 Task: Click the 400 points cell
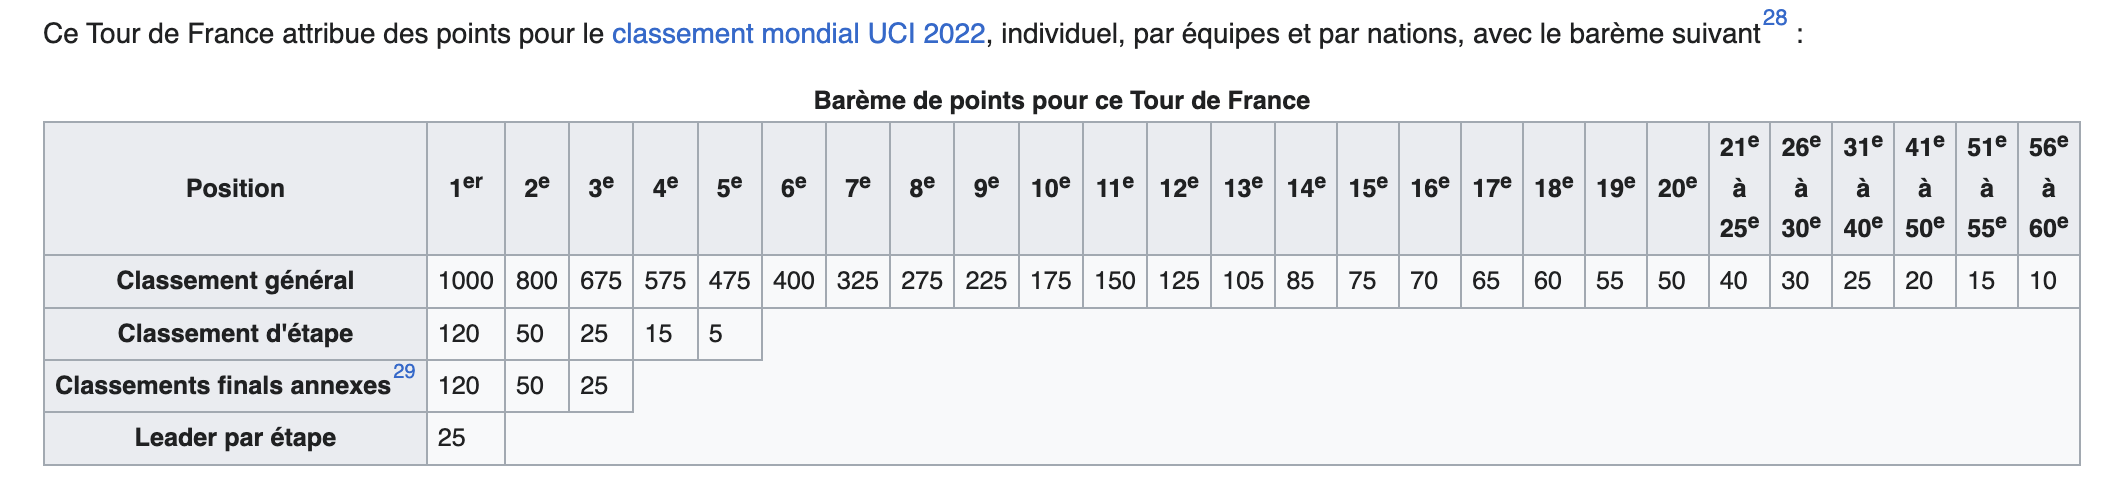click(x=794, y=281)
